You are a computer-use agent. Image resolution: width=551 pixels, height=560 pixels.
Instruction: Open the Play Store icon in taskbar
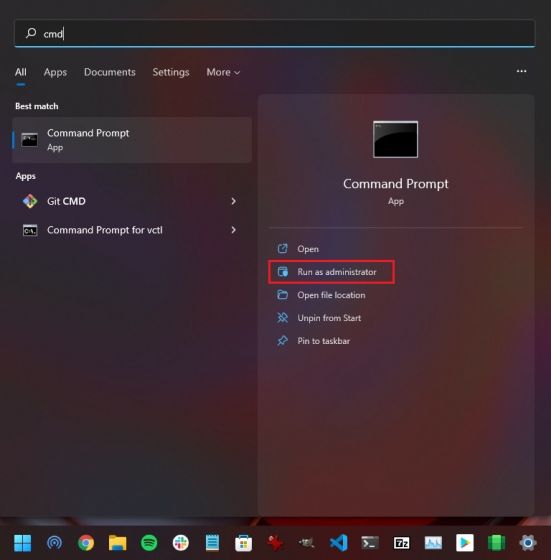[x=465, y=543]
